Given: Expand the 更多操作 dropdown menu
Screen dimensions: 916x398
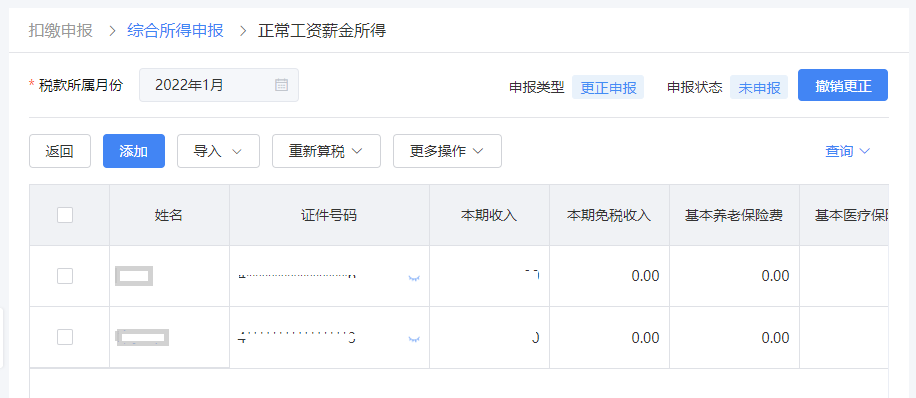Looking at the screenshot, I should click(x=447, y=151).
